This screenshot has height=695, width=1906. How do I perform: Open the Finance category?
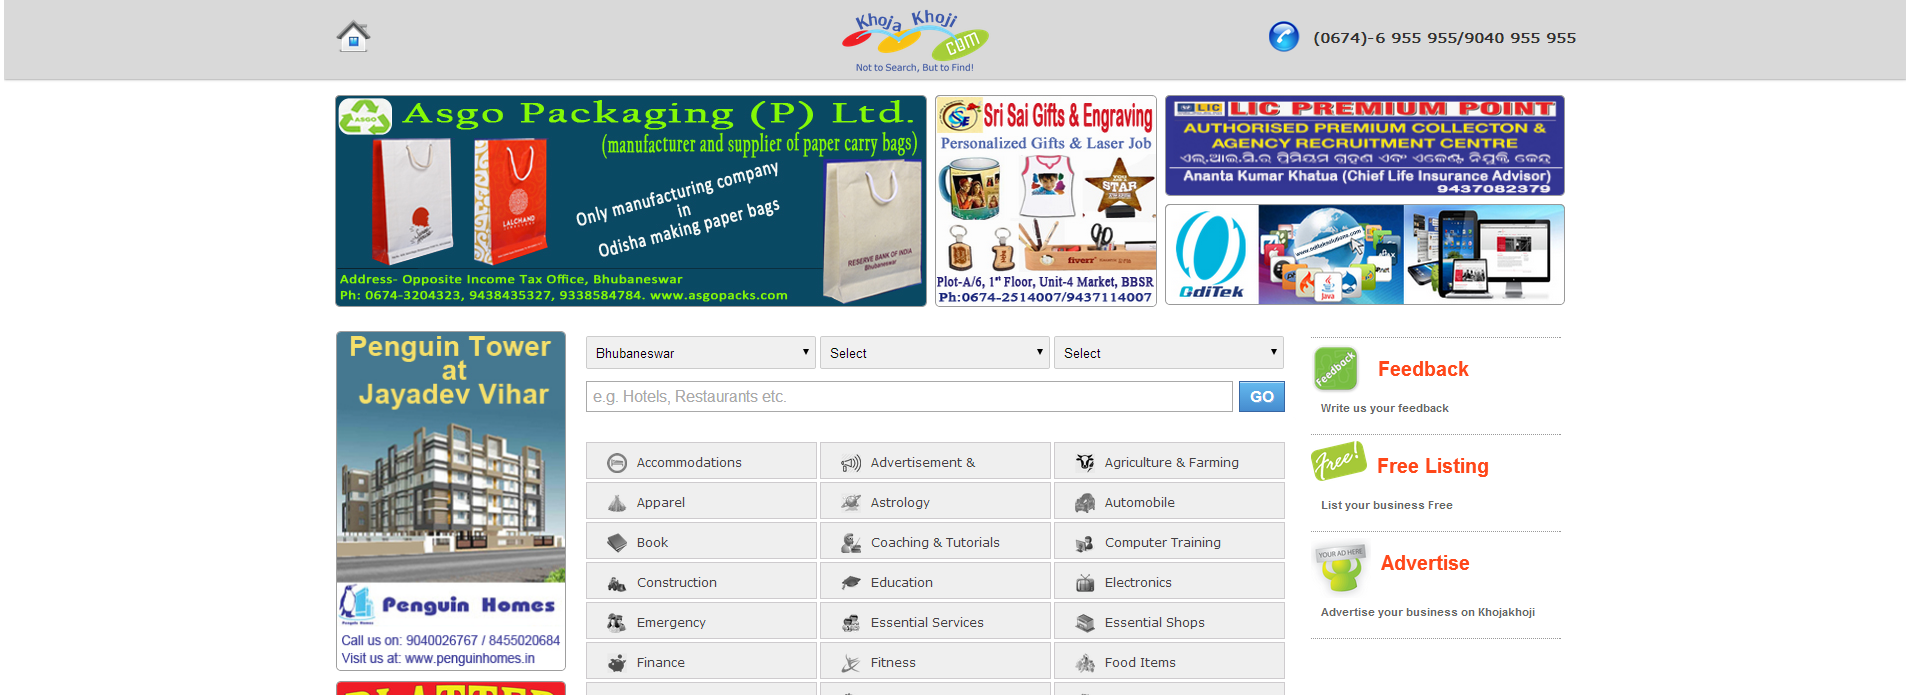(701, 661)
